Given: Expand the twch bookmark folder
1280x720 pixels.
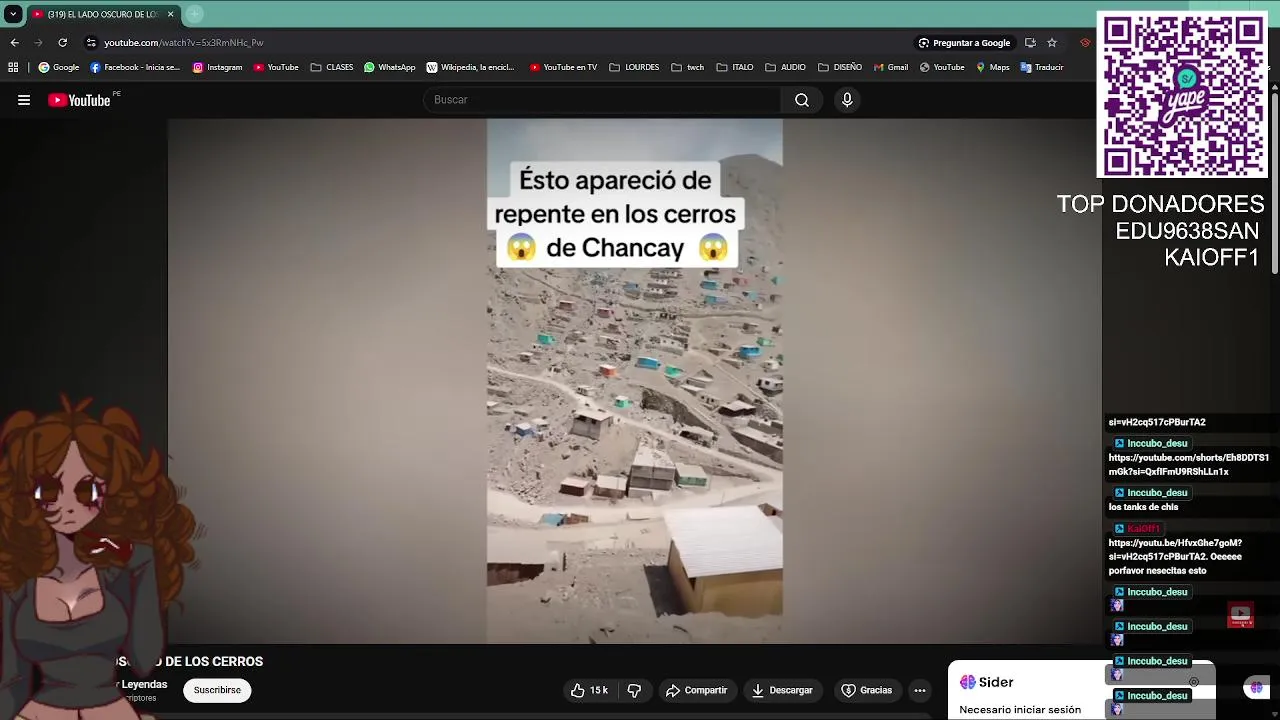Looking at the screenshot, I should (688, 67).
